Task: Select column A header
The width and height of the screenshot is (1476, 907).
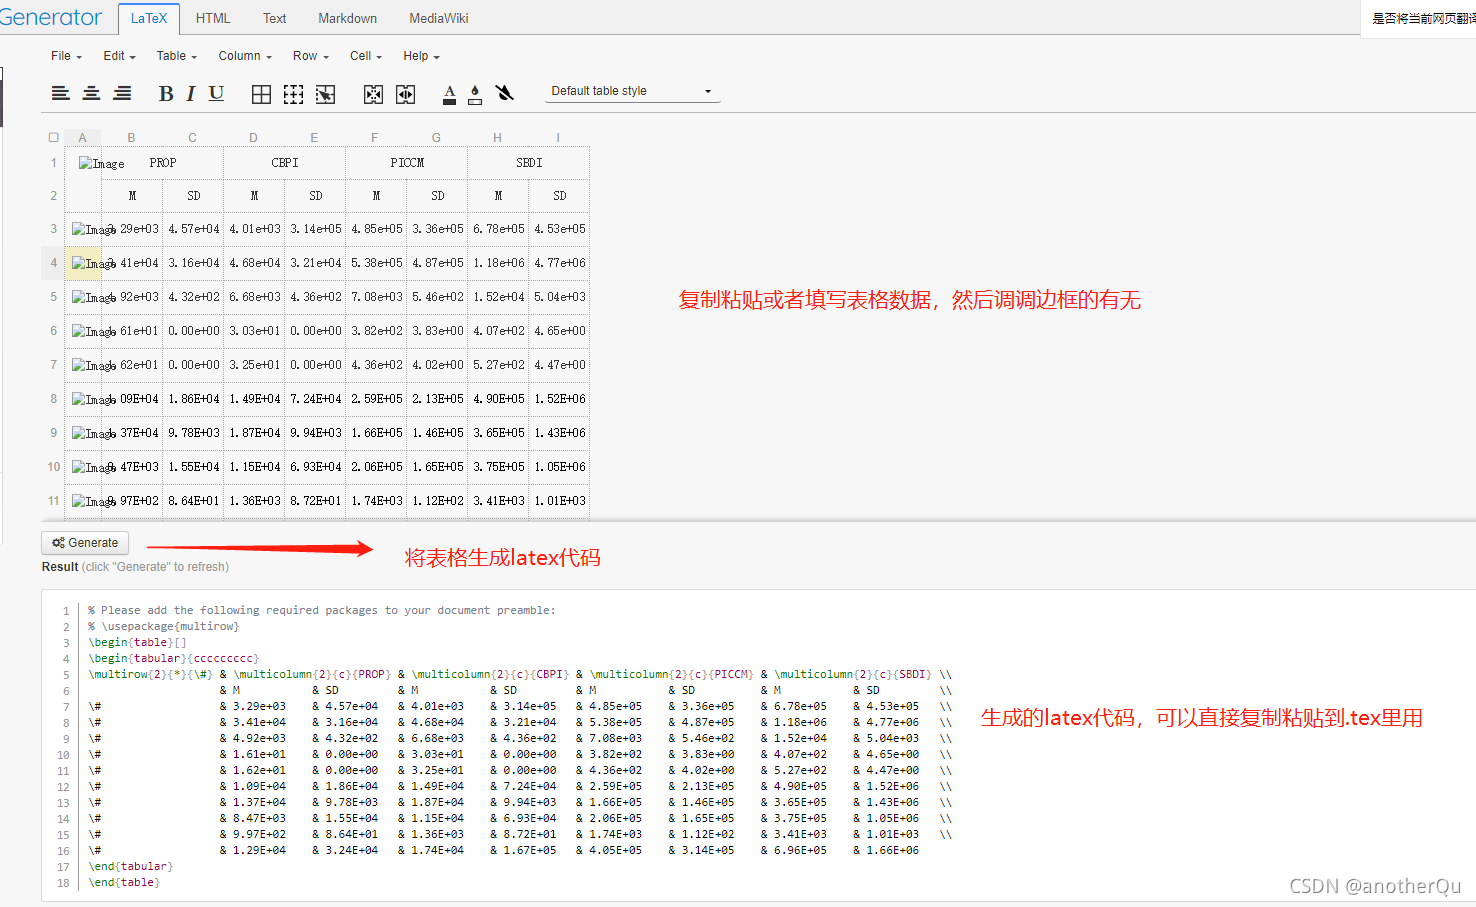Action: click(82, 137)
